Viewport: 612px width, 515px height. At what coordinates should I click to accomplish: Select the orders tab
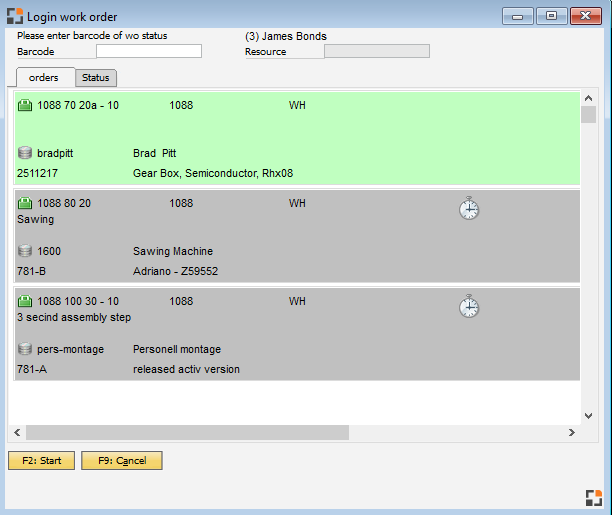point(45,78)
